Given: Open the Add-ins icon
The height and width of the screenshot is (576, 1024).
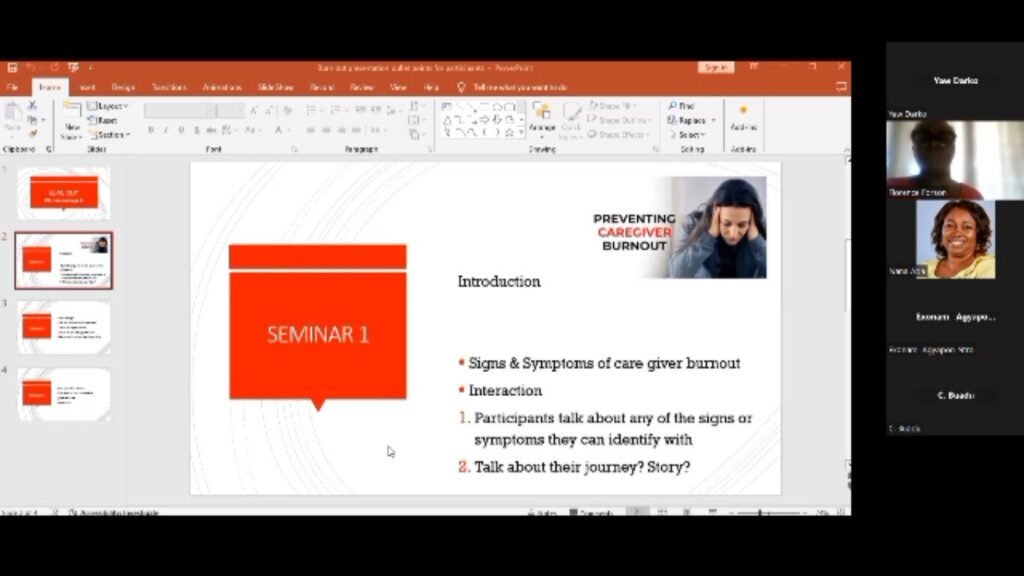Looking at the screenshot, I should pos(743,116).
